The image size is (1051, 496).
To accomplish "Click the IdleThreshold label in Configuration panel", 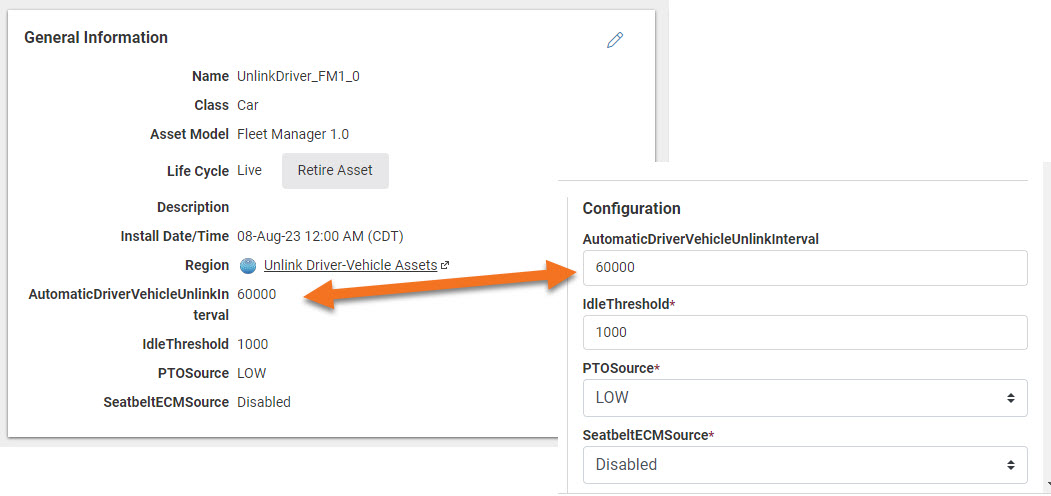I will (x=626, y=304).
